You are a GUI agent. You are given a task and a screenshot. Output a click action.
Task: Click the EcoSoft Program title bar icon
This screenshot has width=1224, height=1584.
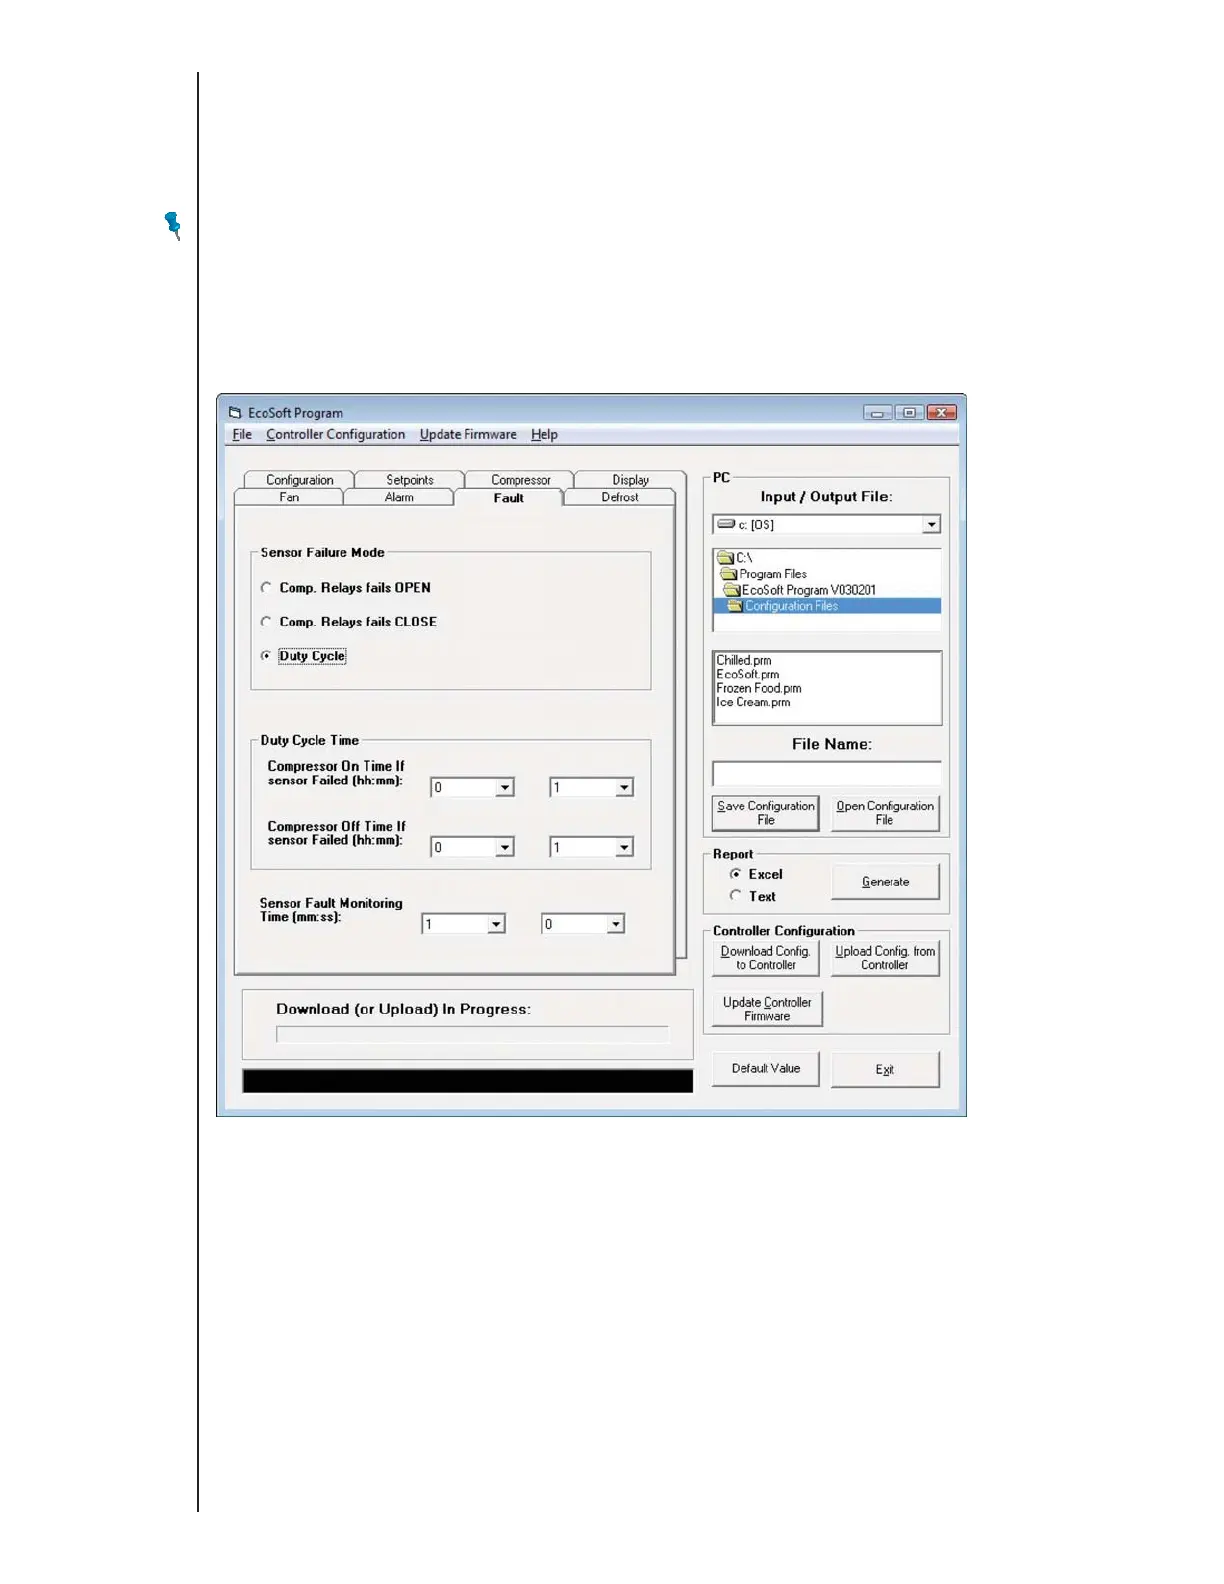pos(235,413)
